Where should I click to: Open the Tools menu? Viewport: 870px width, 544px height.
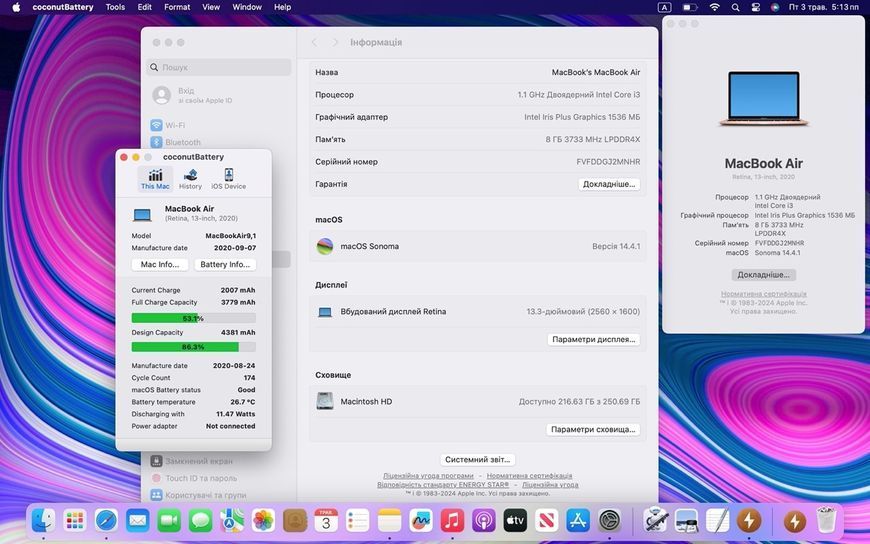[115, 7]
